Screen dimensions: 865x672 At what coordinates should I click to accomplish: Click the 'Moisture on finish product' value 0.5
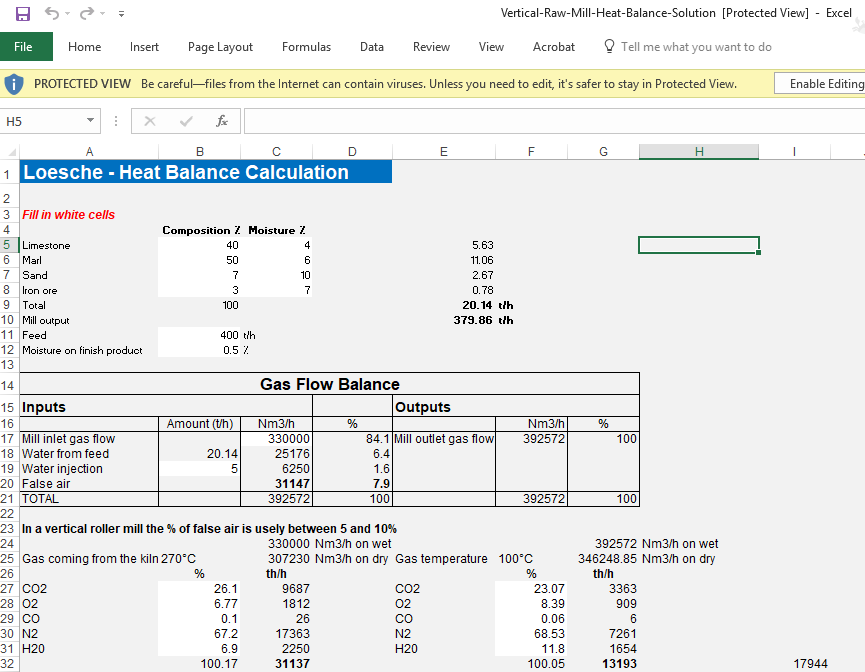click(200, 350)
